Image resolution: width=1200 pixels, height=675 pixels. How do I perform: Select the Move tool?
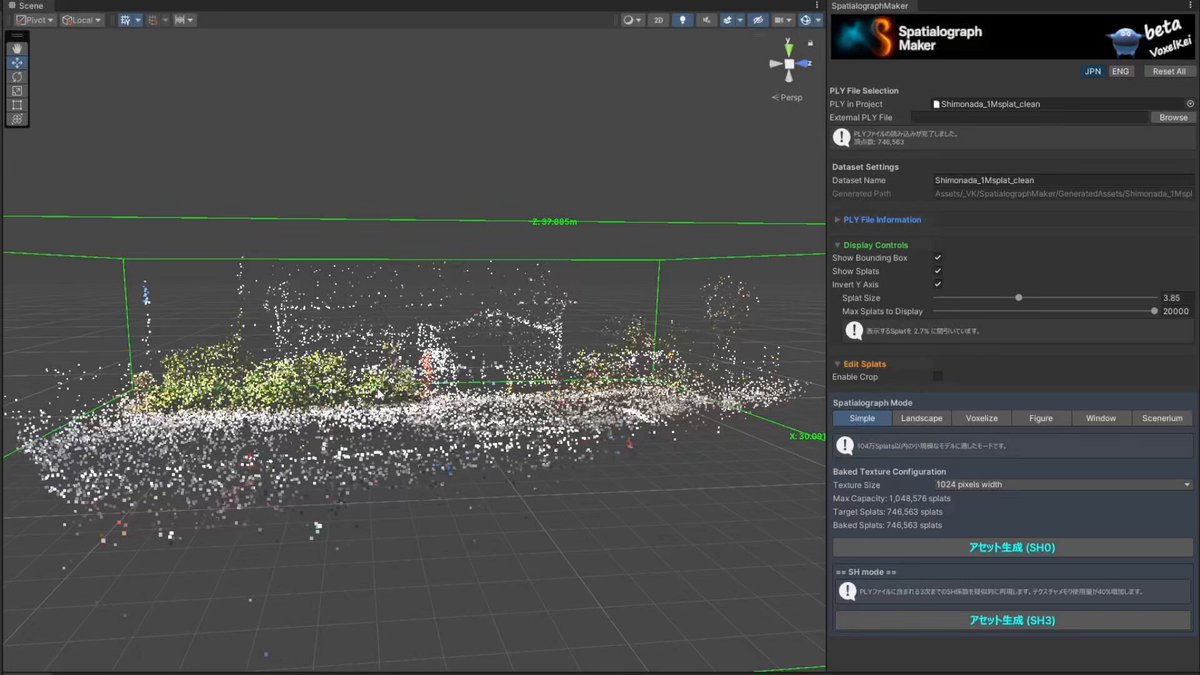click(17, 62)
